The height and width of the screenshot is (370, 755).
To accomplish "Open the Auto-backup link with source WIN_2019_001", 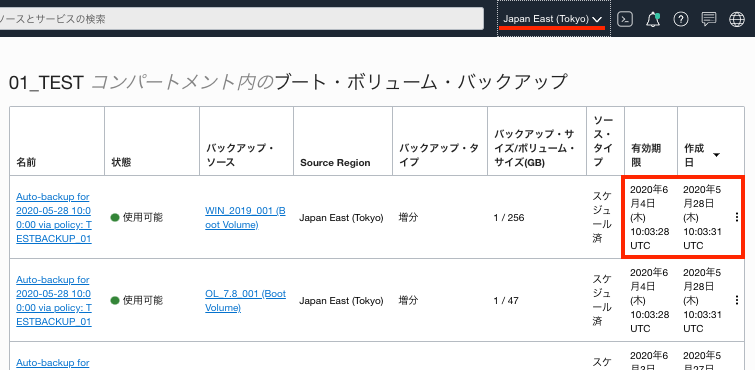I will point(53,218).
